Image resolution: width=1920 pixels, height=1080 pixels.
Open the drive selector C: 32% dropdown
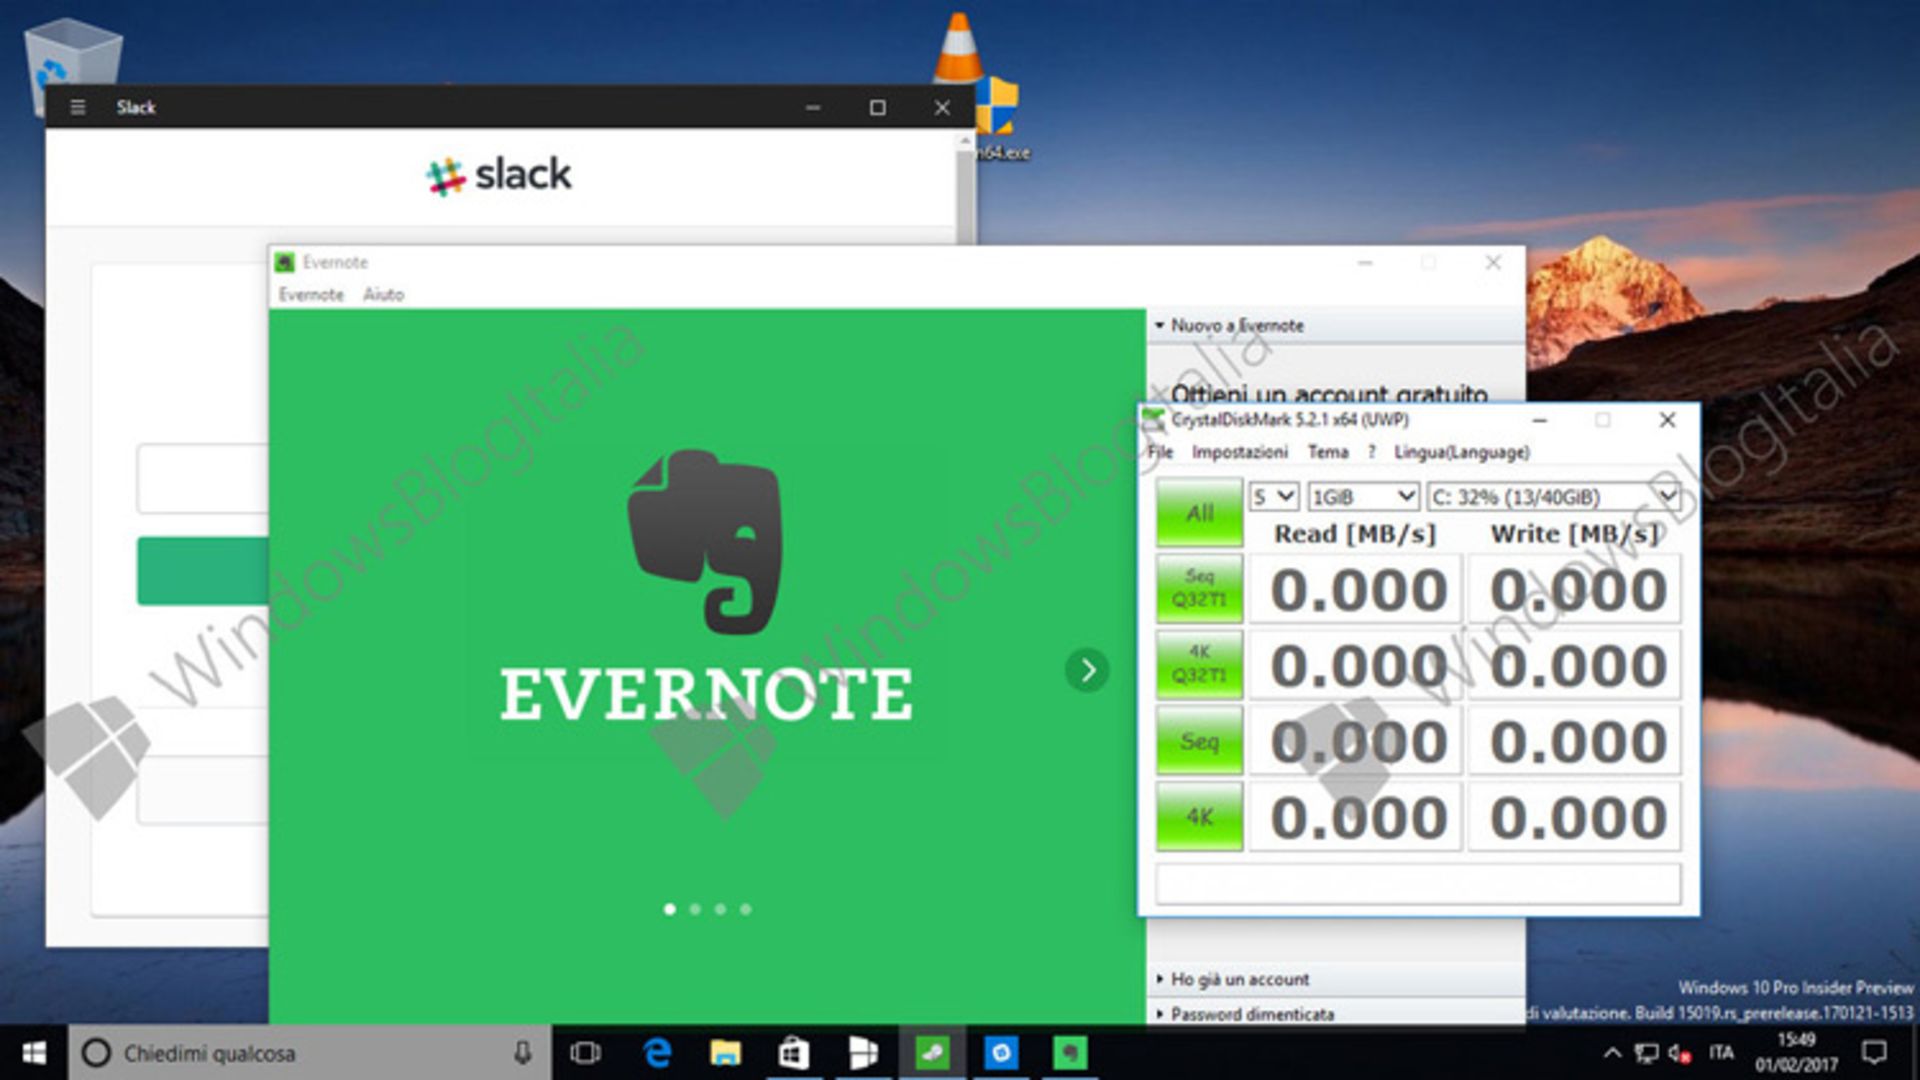pos(1553,497)
